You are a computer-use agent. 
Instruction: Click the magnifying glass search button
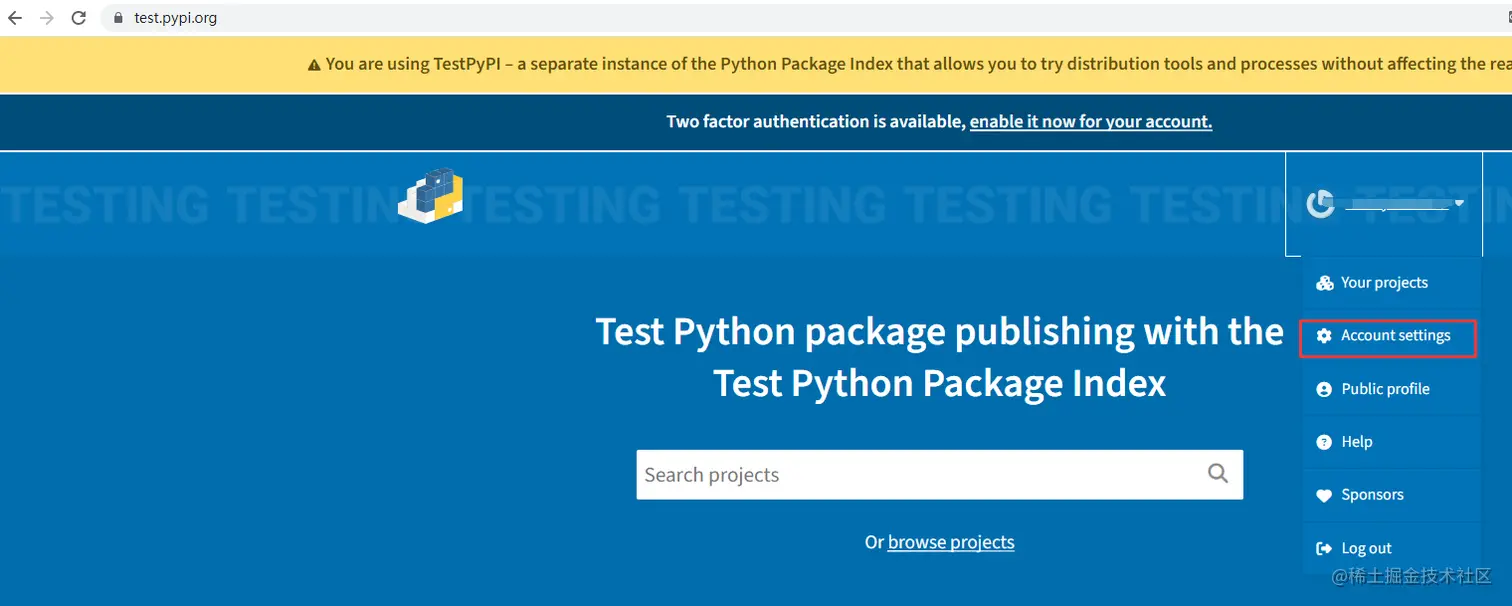click(x=1217, y=474)
